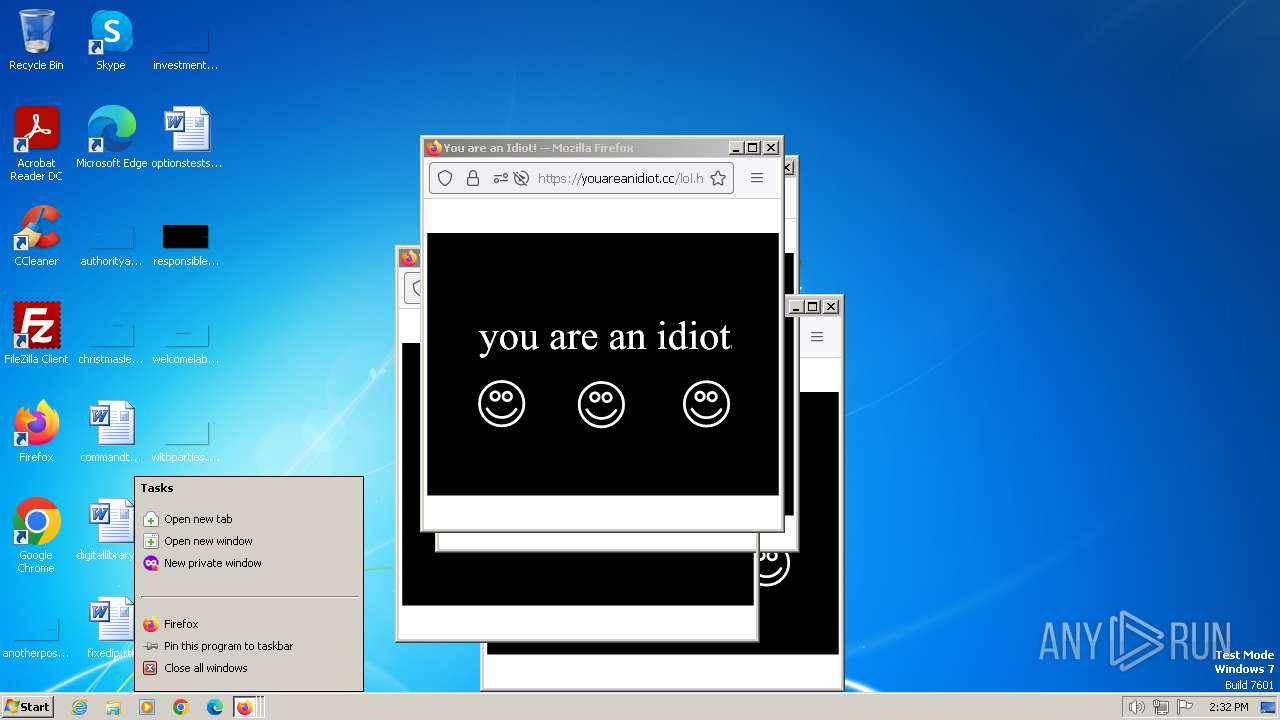Select Firefox entry in the jump list
This screenshot has height=720, width=1280.
[x=249, y=624]
